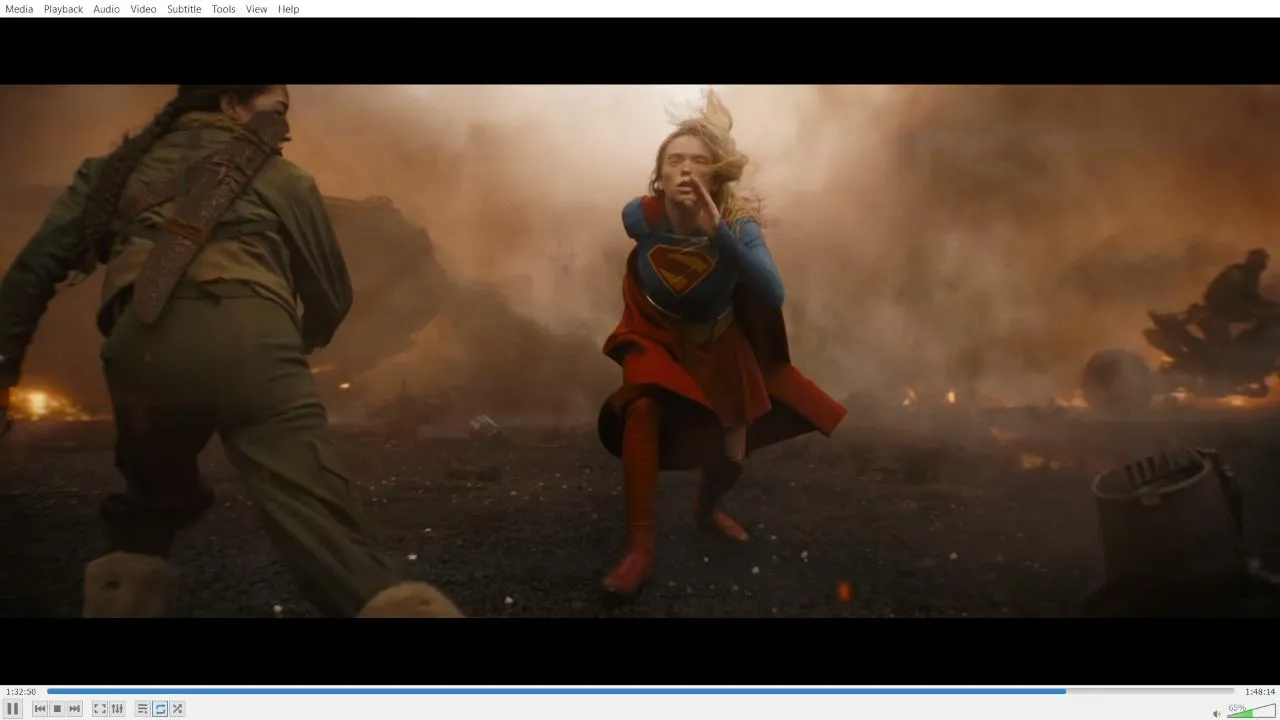1280x720 pixels.
Task: Open the Media menu
Action: [19, 9]
